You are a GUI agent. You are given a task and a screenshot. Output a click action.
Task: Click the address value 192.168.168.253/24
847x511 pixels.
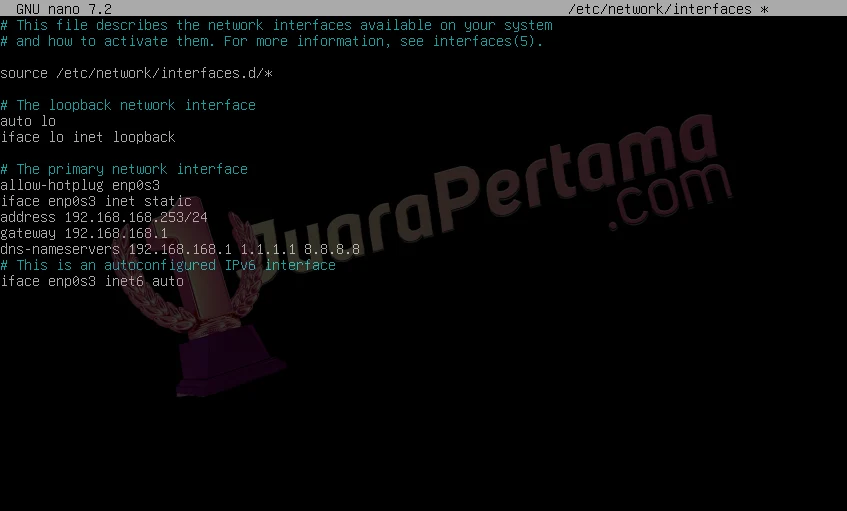tap(136, 217)
